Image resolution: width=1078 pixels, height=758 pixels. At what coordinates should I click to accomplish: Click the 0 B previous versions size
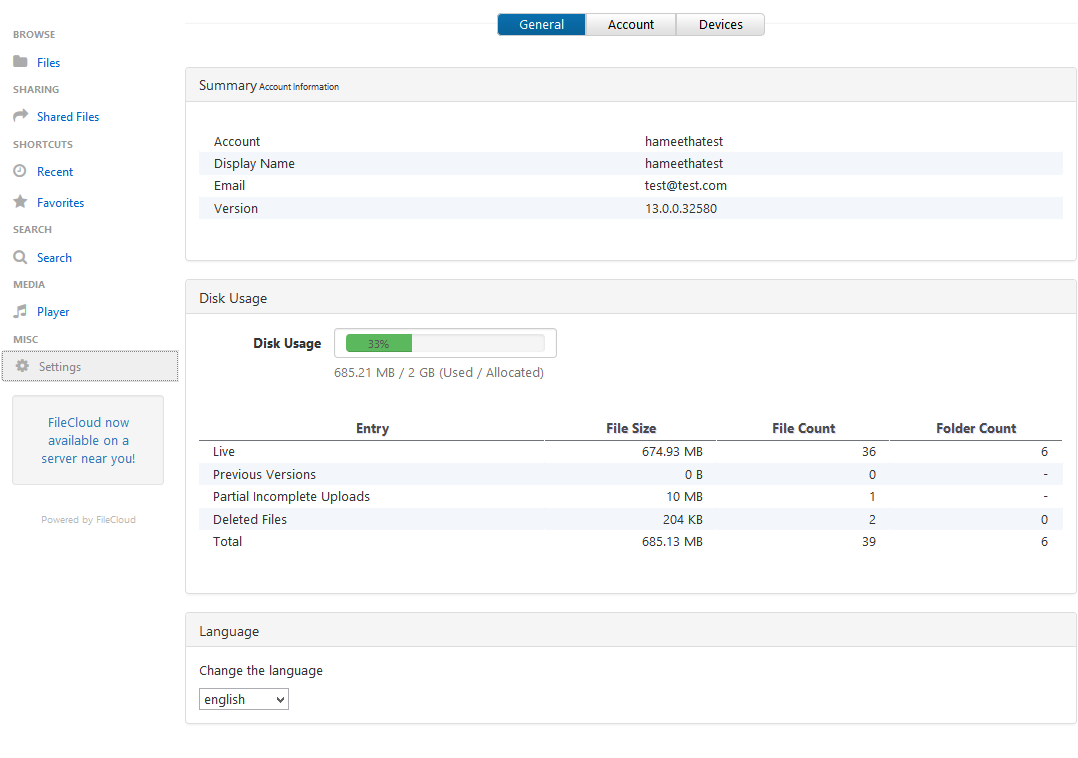693,474
